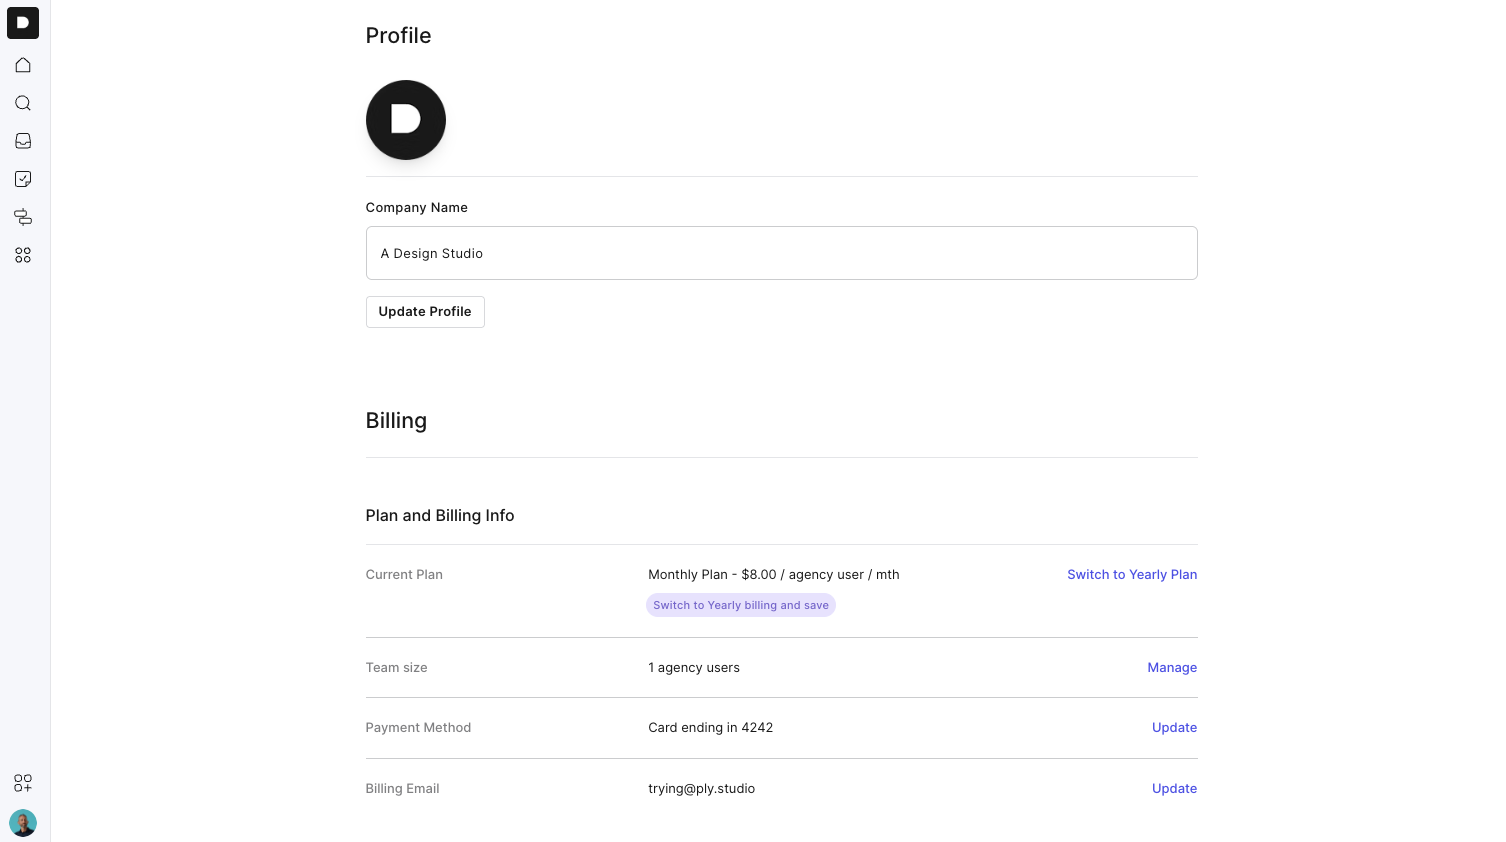The image size is (1506, 842).
Task: Click the add-apps icon near bottom of sidebar
Action: click(x=23, y=783)
